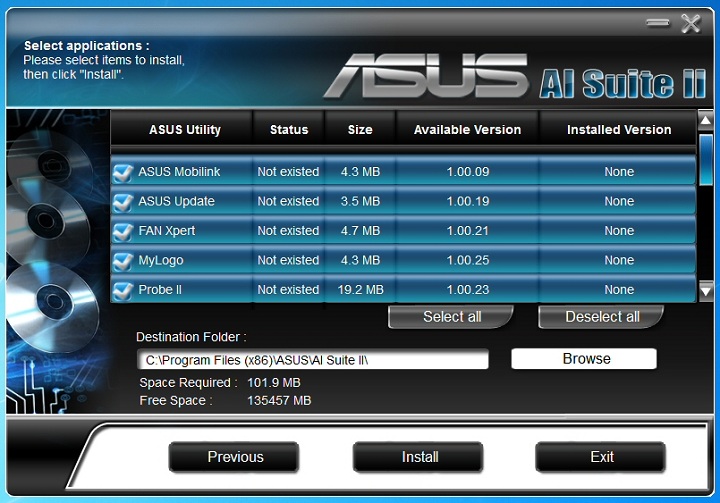Start installation with the Install button
Image resolution: width=720 pixels, height=503 pixels.
(x=418, y=457)
